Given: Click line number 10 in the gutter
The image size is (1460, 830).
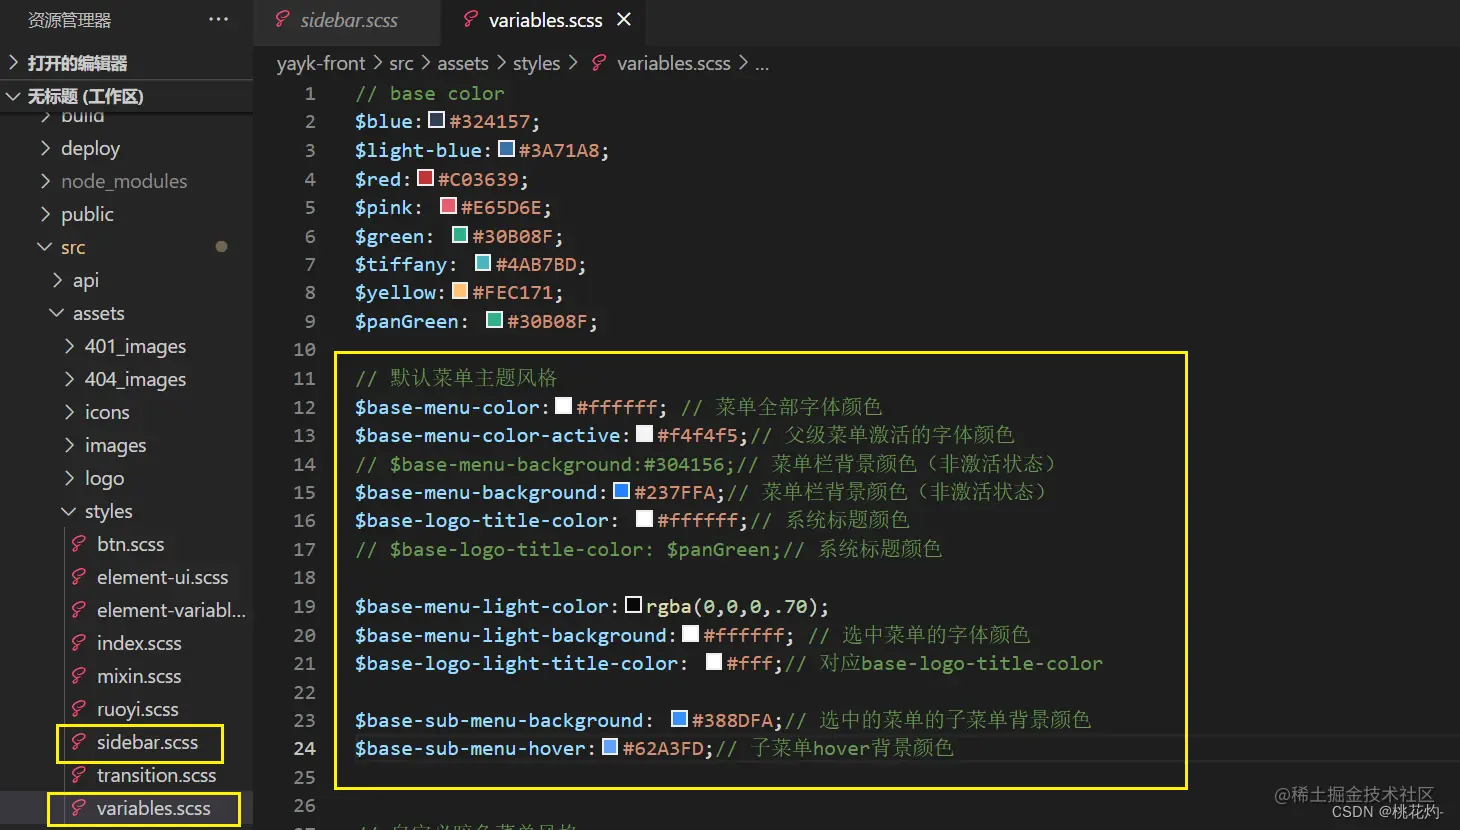Looking at the screenshot, I should coord(304,350).
